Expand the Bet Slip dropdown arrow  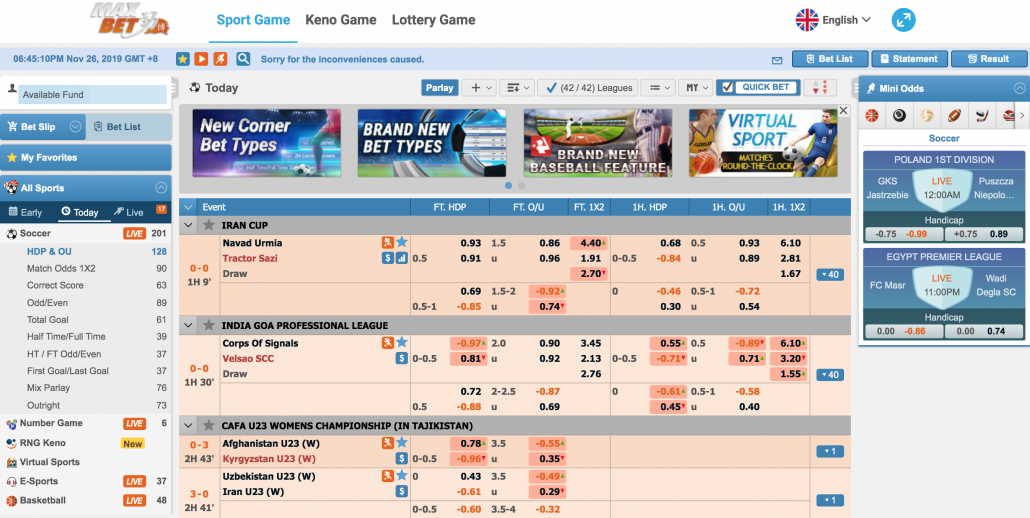point(76,127)
